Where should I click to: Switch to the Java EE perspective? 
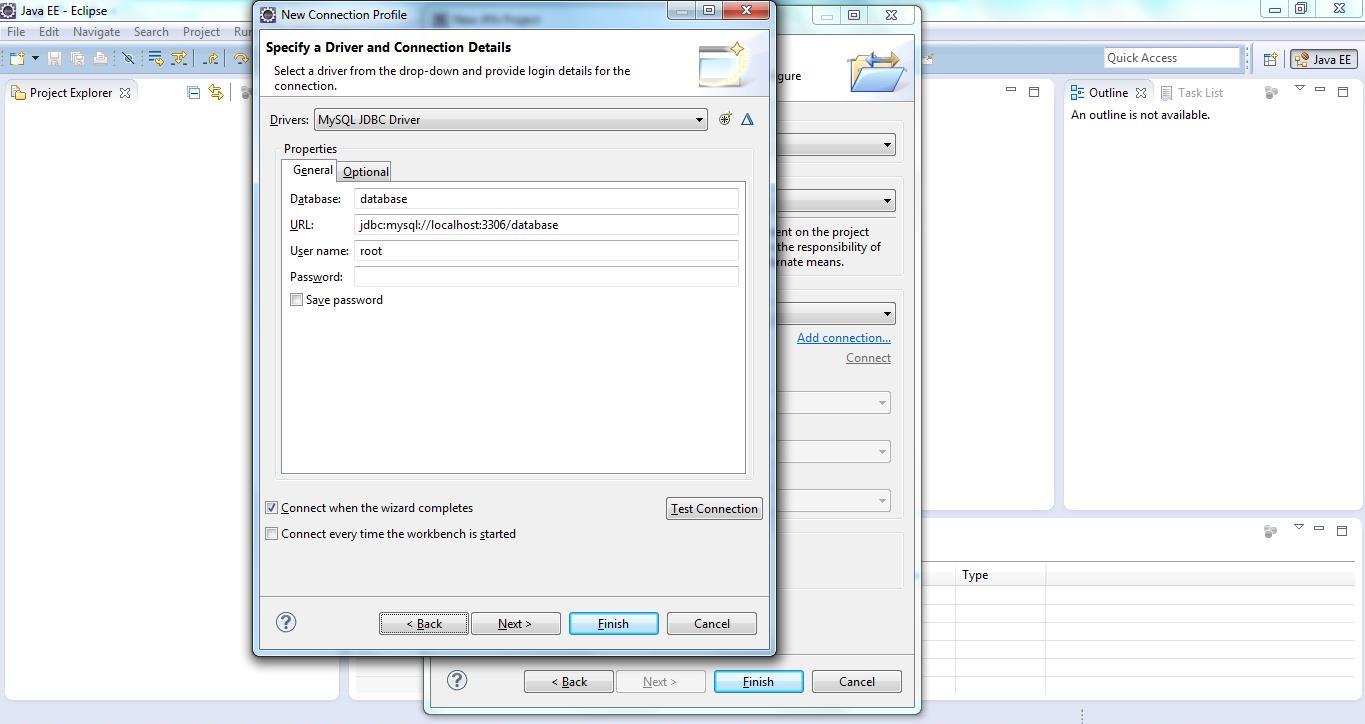pos(1322,59)
